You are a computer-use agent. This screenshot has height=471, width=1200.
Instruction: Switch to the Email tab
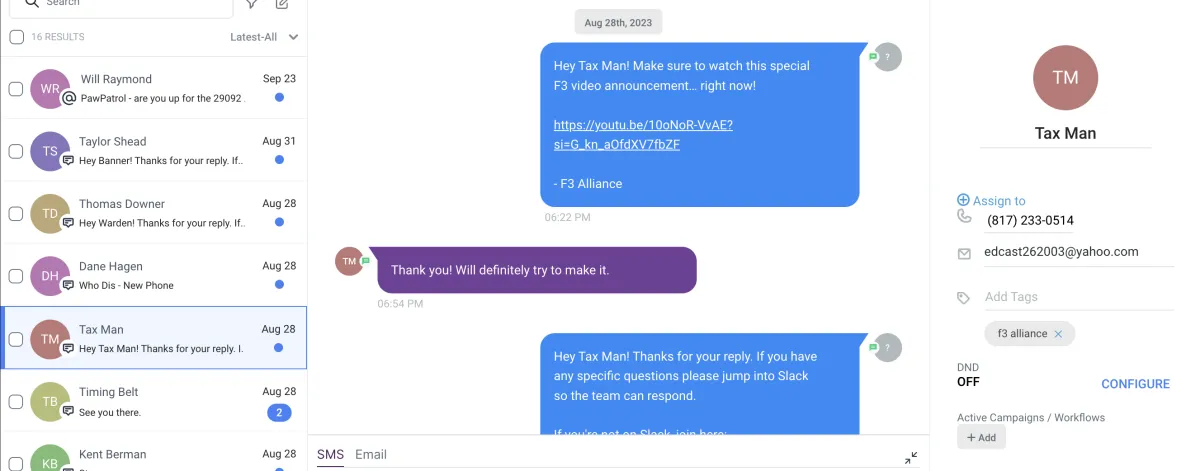(x=371, y=454)
